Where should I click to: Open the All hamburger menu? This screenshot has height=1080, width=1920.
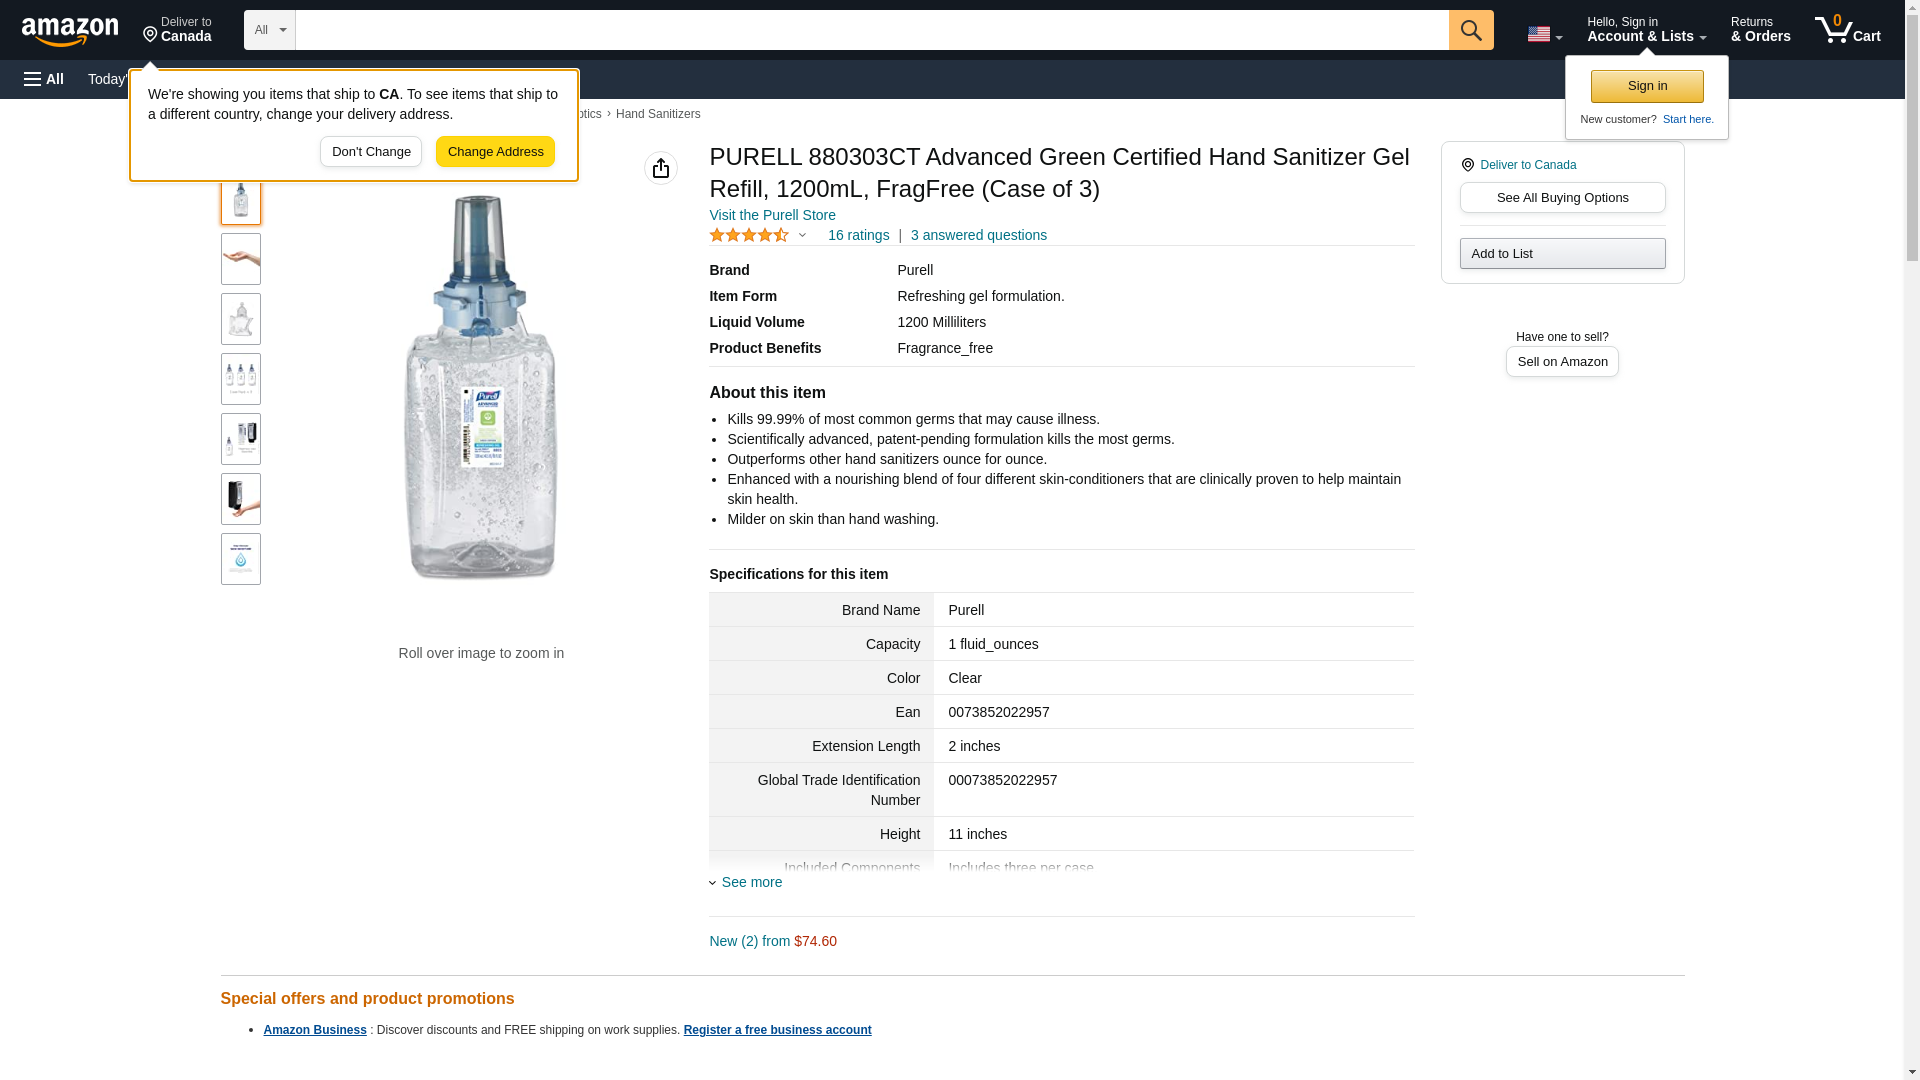point(44,79)
